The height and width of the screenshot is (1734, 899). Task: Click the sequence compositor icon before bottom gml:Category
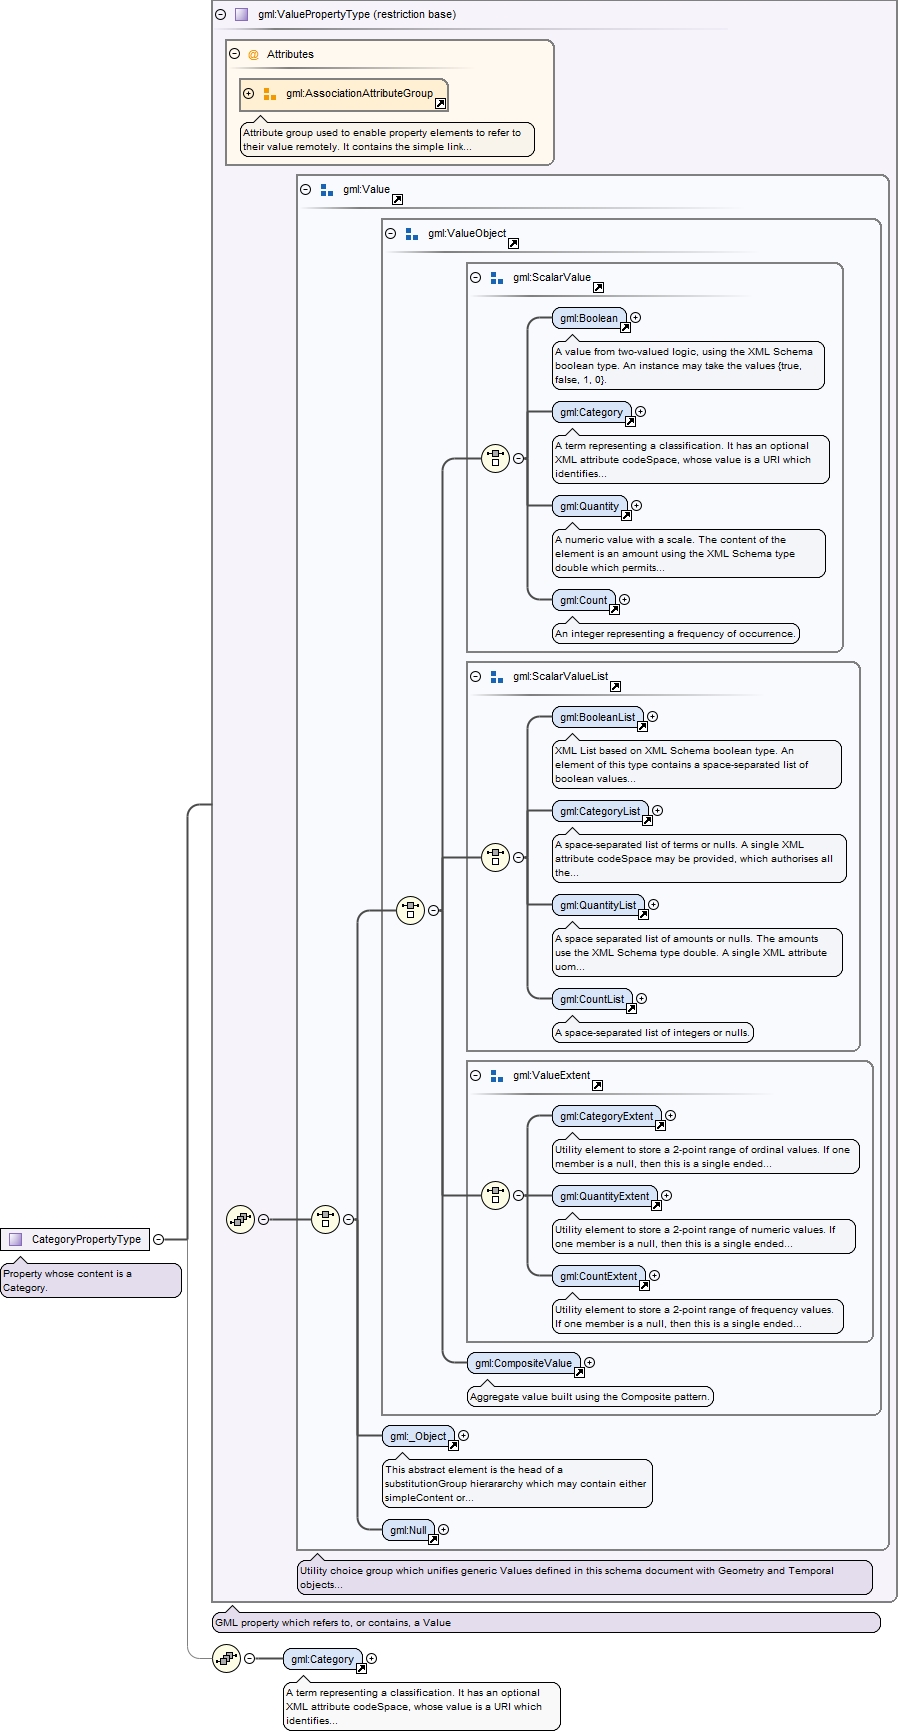(x=227, y=1658)
